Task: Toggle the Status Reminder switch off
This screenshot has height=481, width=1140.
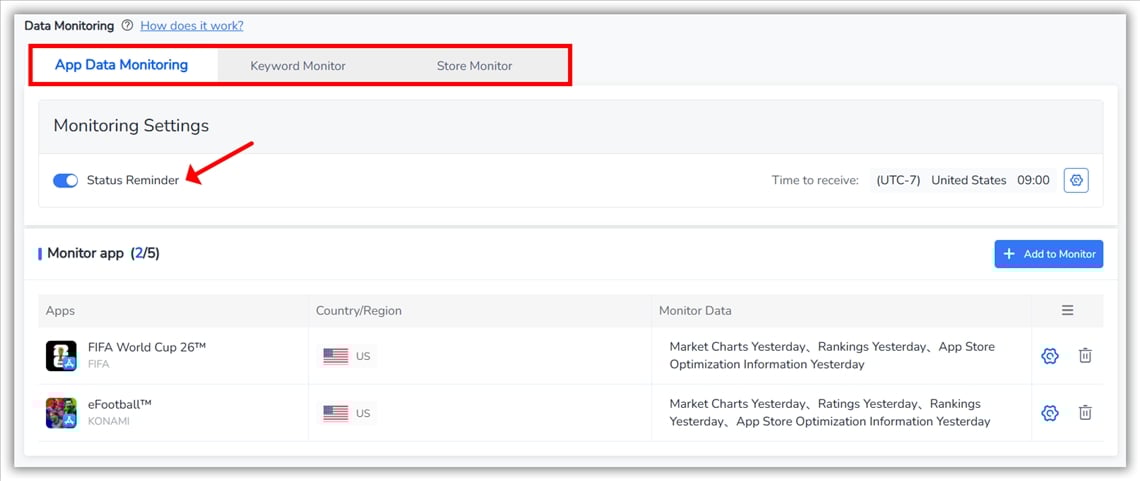Action: point(66,181)
